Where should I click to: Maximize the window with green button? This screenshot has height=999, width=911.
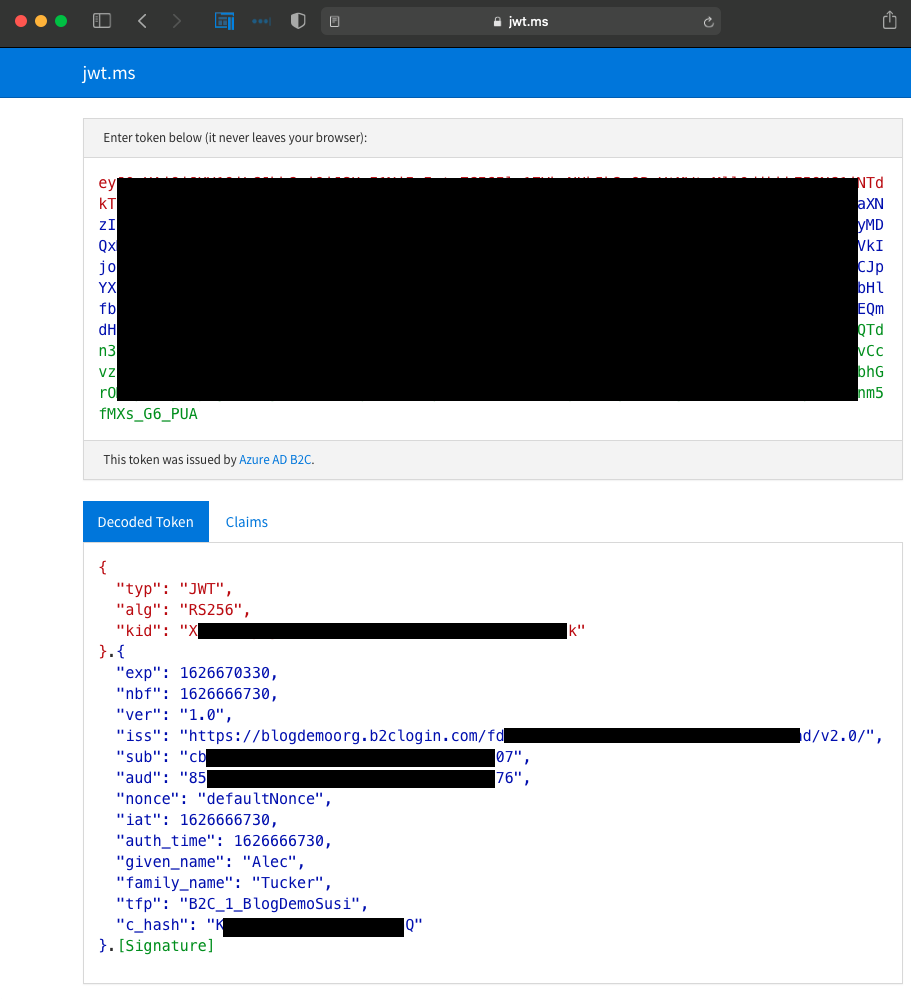61,21
